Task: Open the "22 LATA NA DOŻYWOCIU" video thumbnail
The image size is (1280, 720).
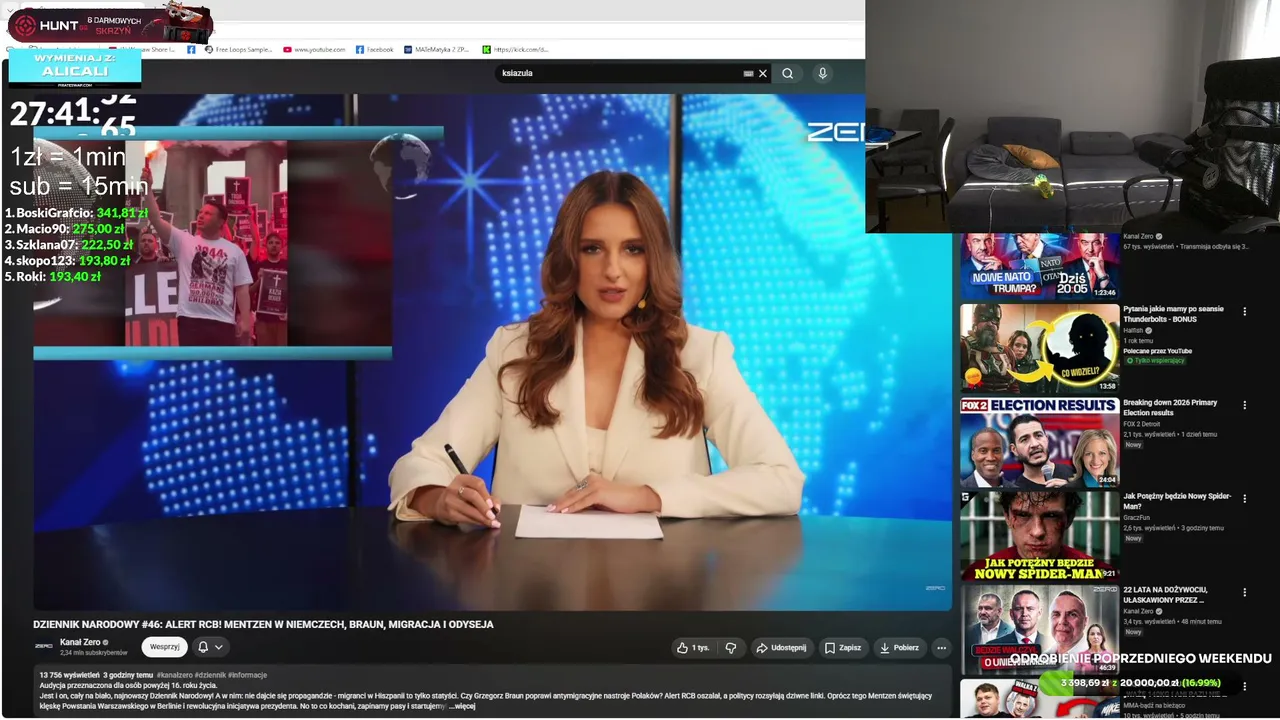Action: click(x=1040, y=629)
